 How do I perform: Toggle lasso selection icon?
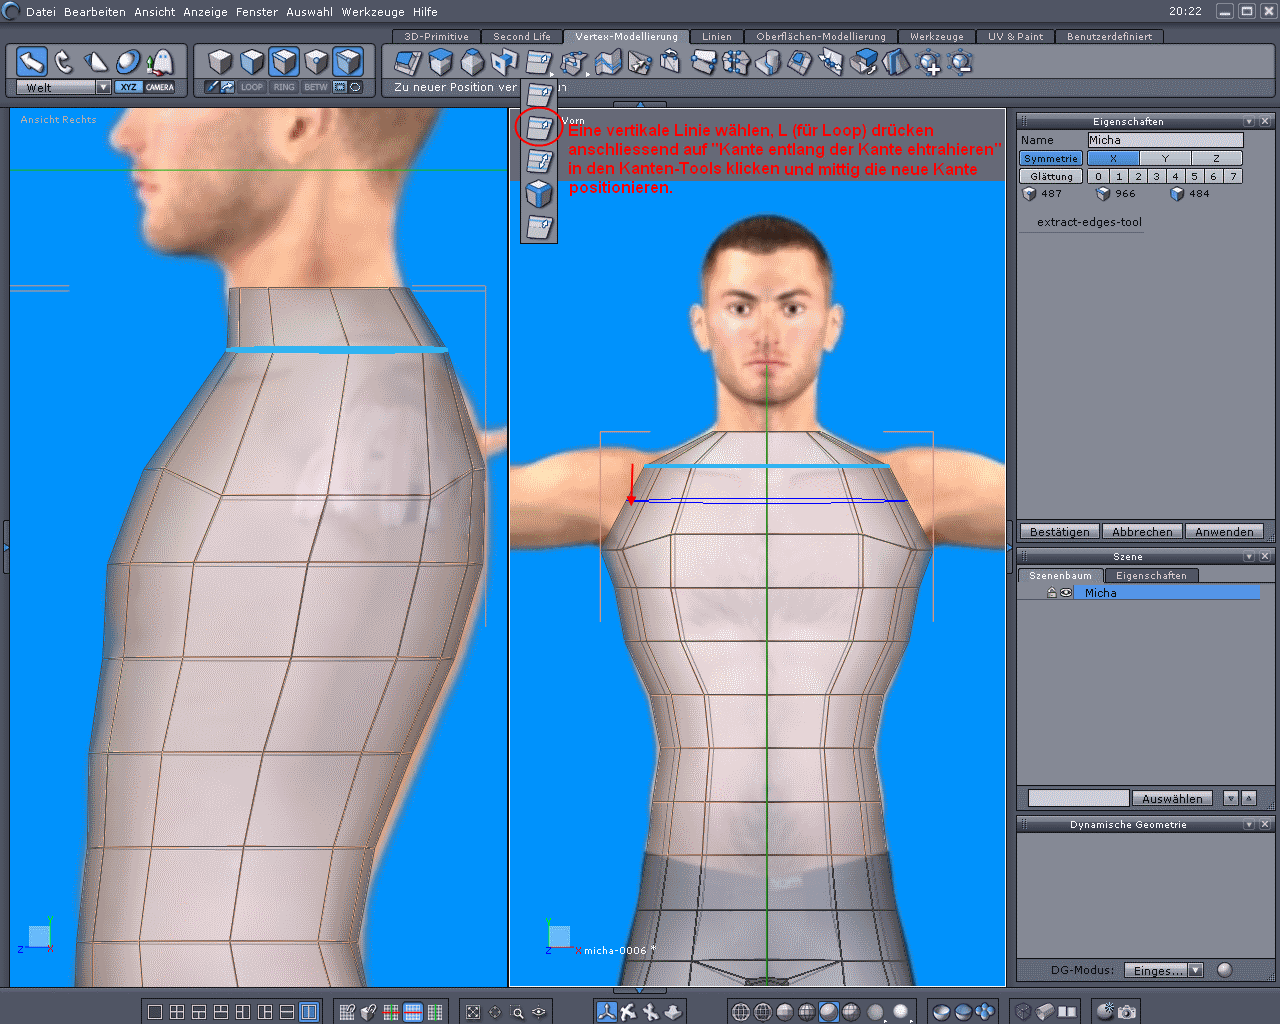[x=355, y=87]
